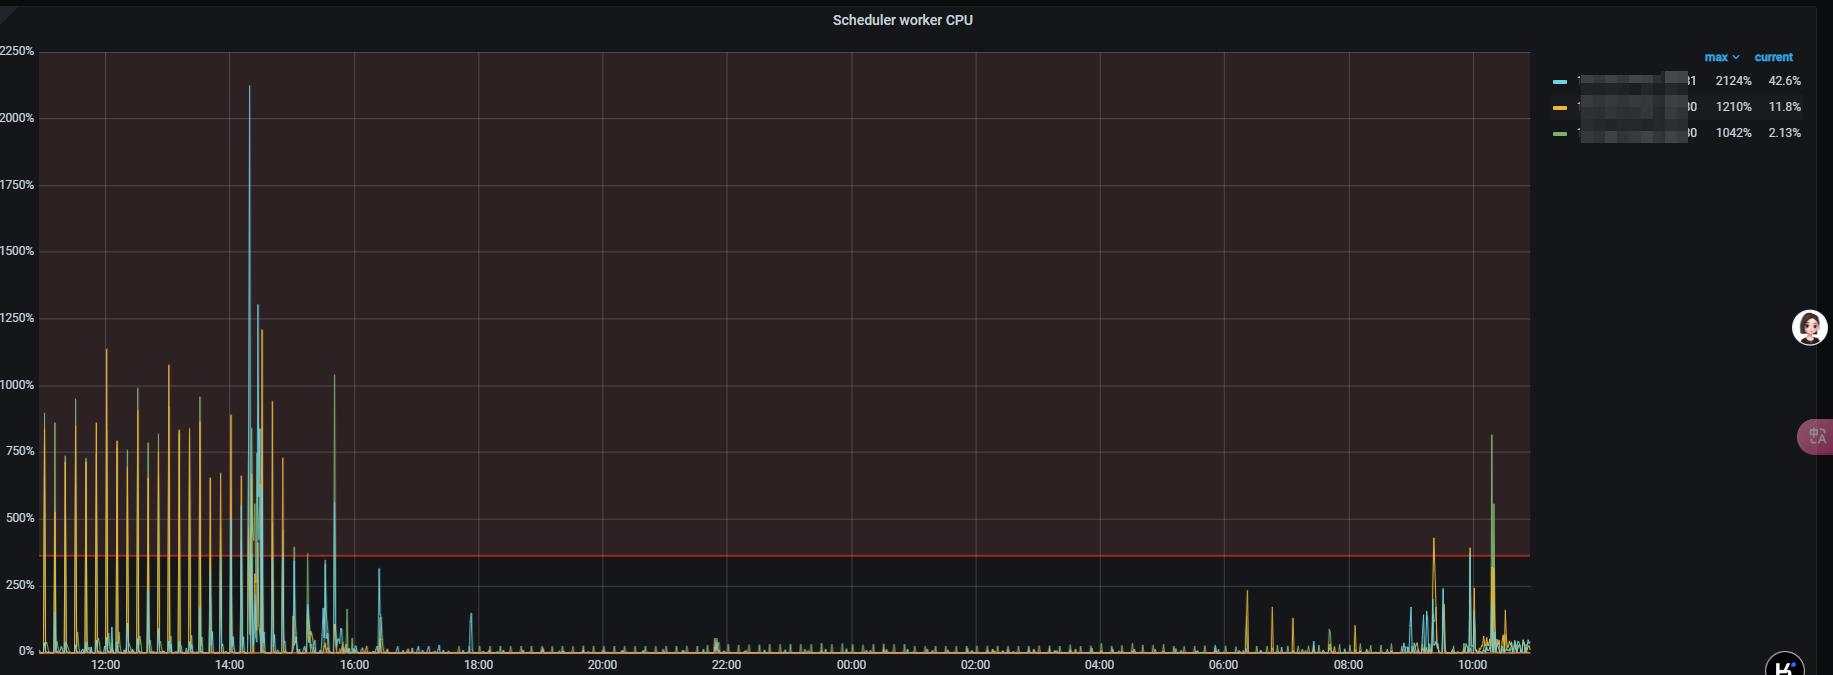
Task: Click the round K icon at the corner
Action: pyautogui.click(x=1785, y=665)
